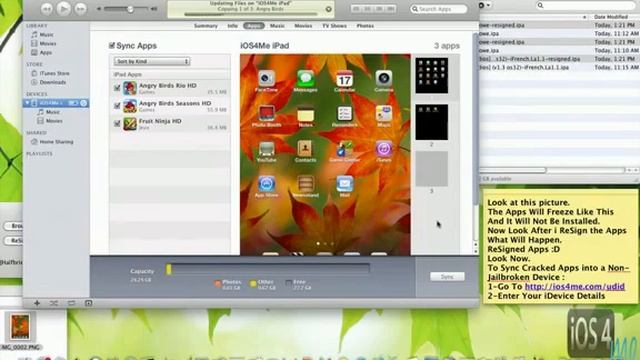The height and width of the screenshot is (360, 640).
Task: Switch to the Photos tab
Action: coord(365,26)
